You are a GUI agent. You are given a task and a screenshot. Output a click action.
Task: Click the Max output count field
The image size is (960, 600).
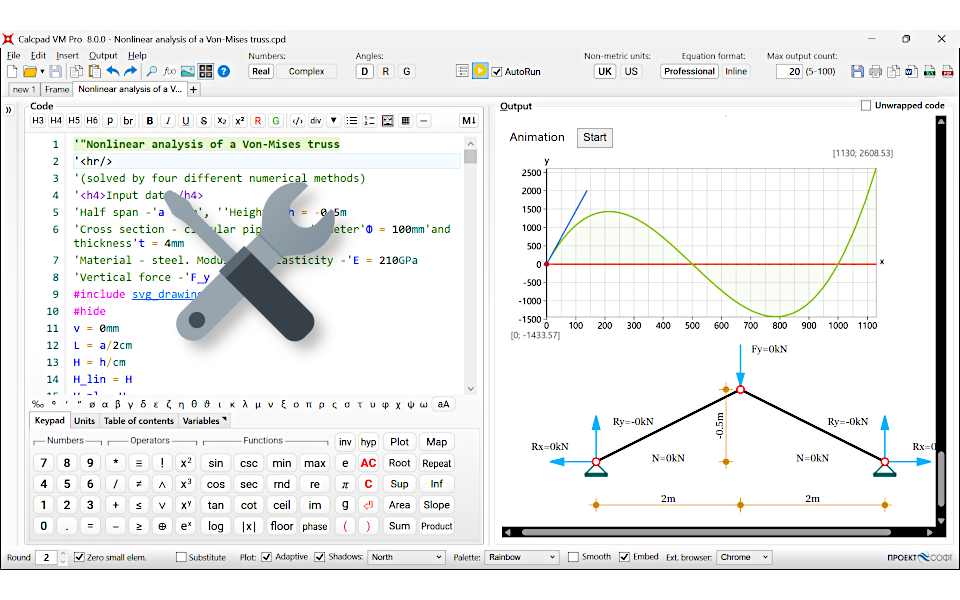point(790,71)
